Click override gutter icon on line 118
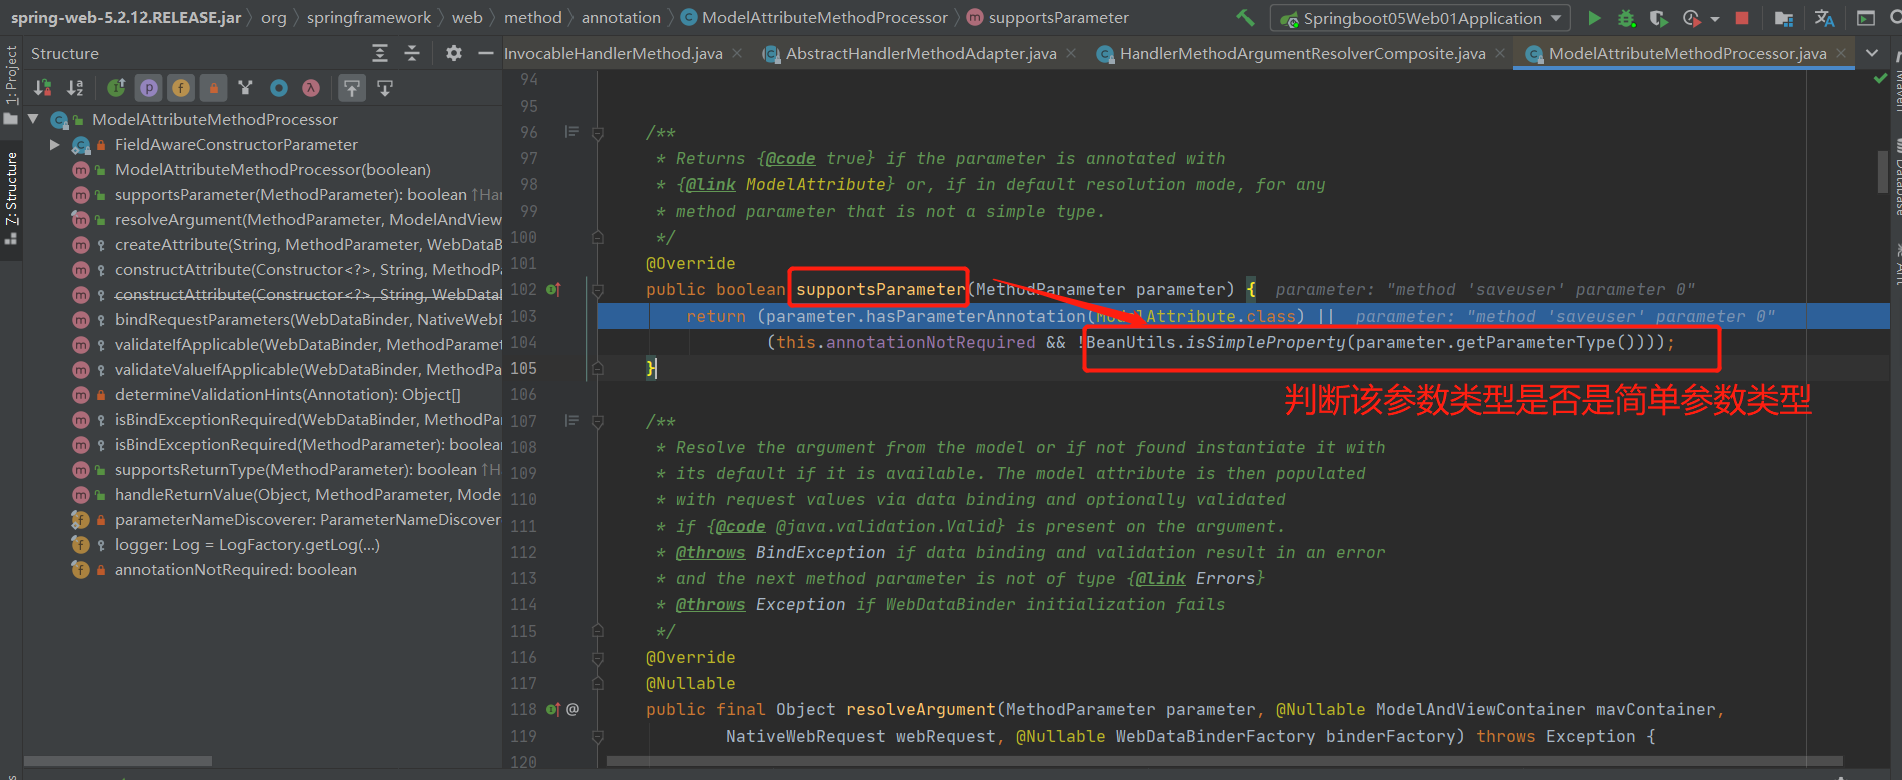The height and width of the screenshot is (780, 1902). click(x=553, y=710)
